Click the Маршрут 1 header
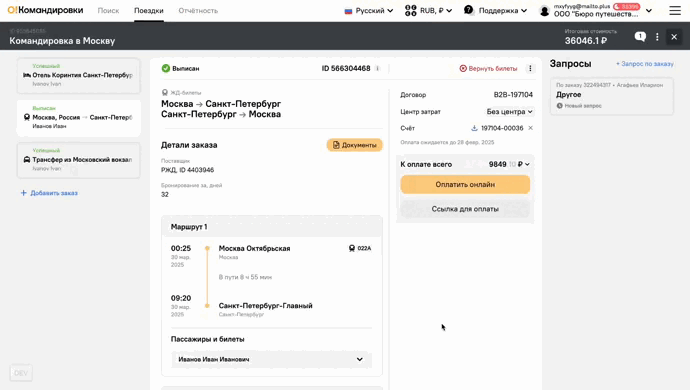The image size is (690, 390). tap(272, 227)
